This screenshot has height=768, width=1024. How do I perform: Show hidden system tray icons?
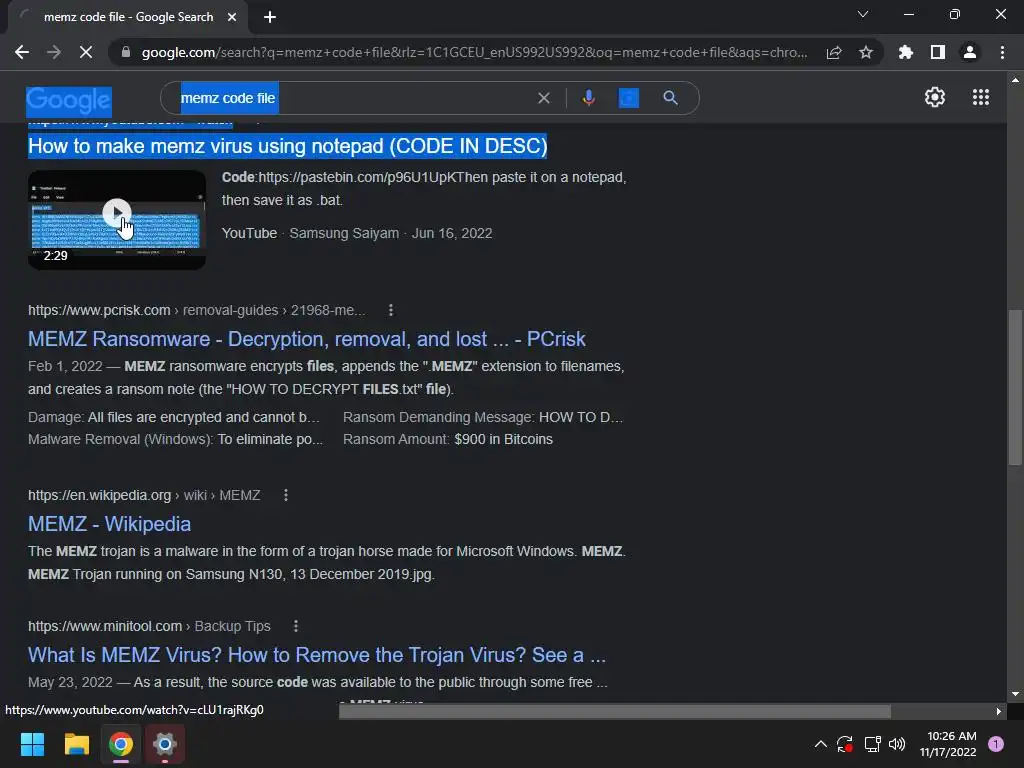point(820,744)
